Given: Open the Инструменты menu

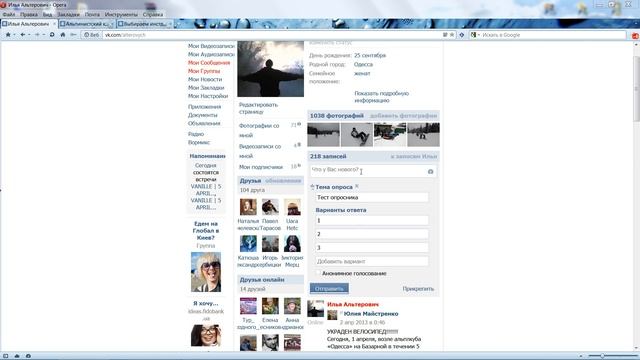Looking at the screenshot, I should click(121, 14).
